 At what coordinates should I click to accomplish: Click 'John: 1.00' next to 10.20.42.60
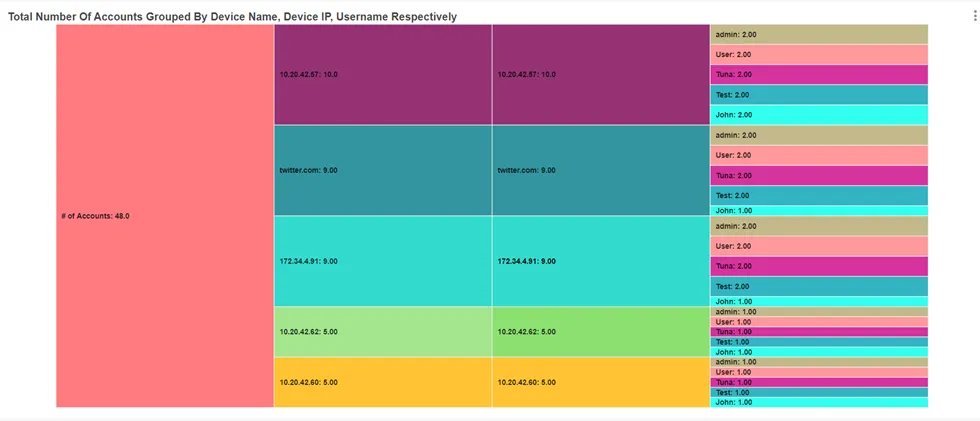point(819,402)
